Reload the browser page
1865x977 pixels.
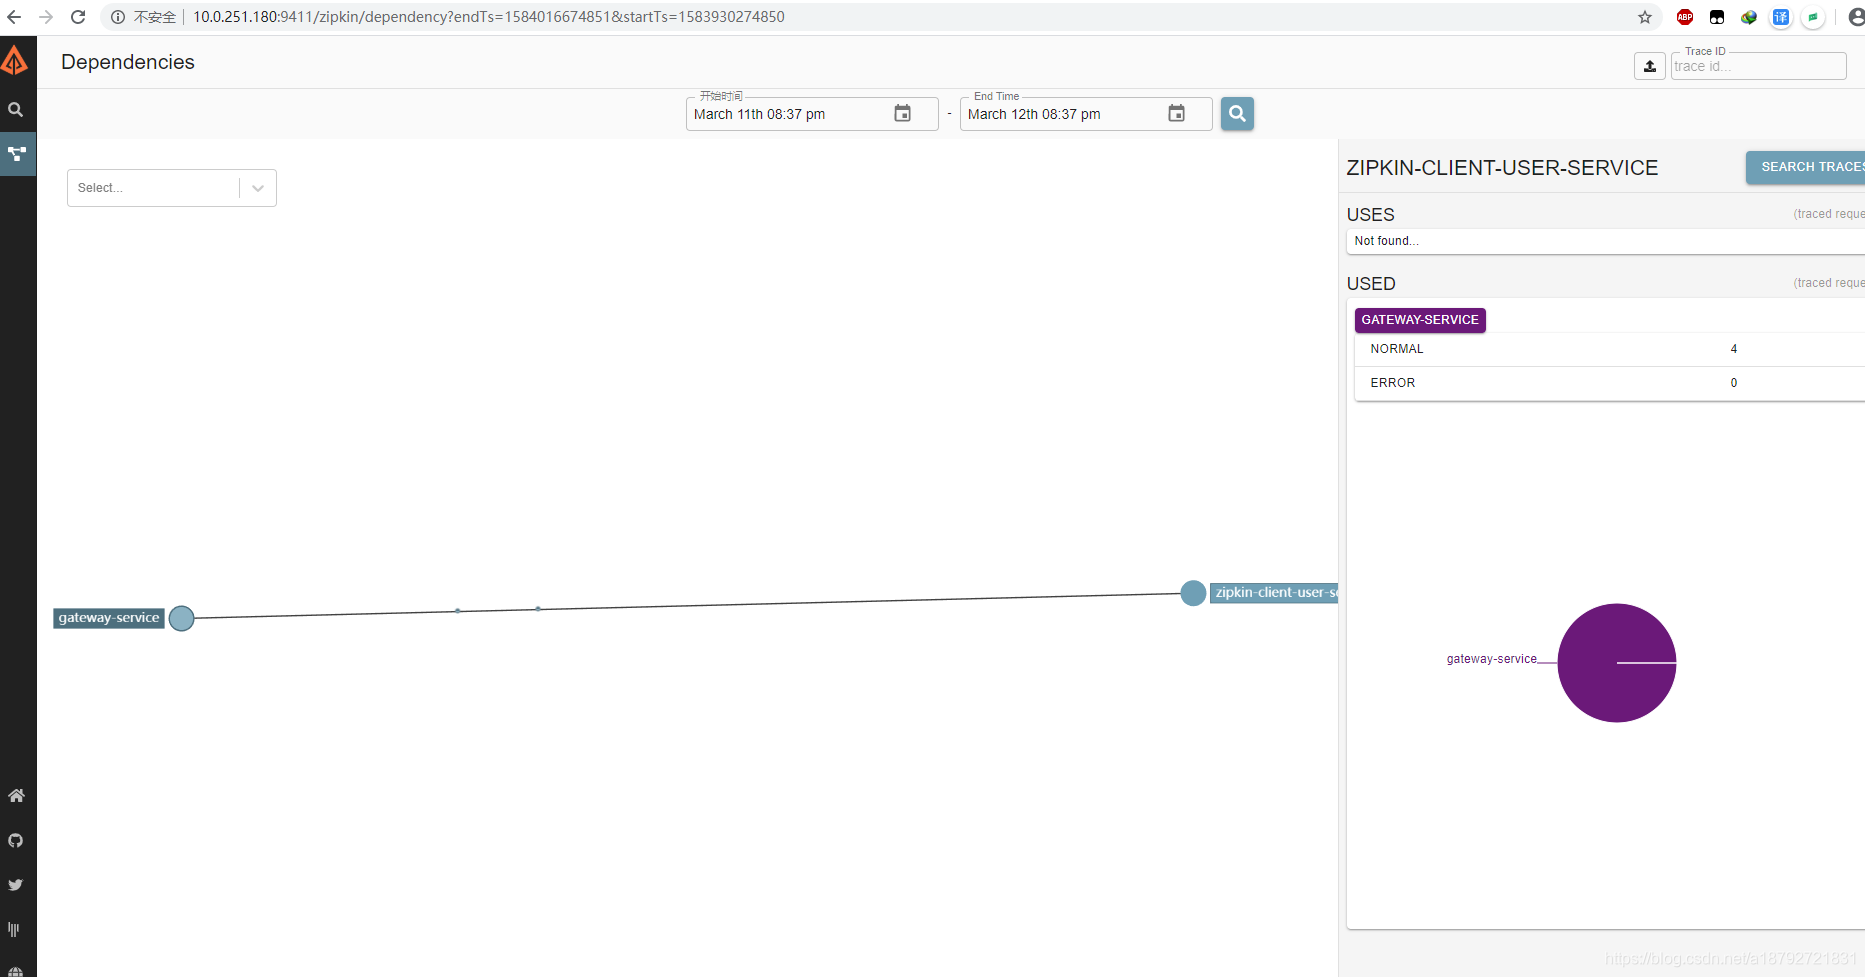click(78, 17)
